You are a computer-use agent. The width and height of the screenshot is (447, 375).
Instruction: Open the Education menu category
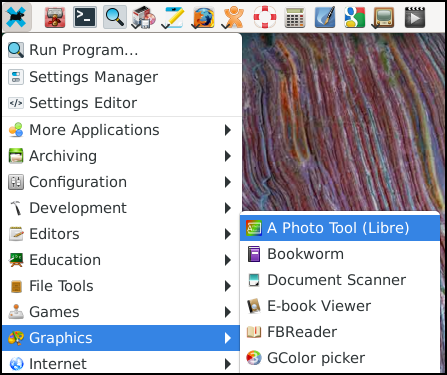click(x=122, y=260)
